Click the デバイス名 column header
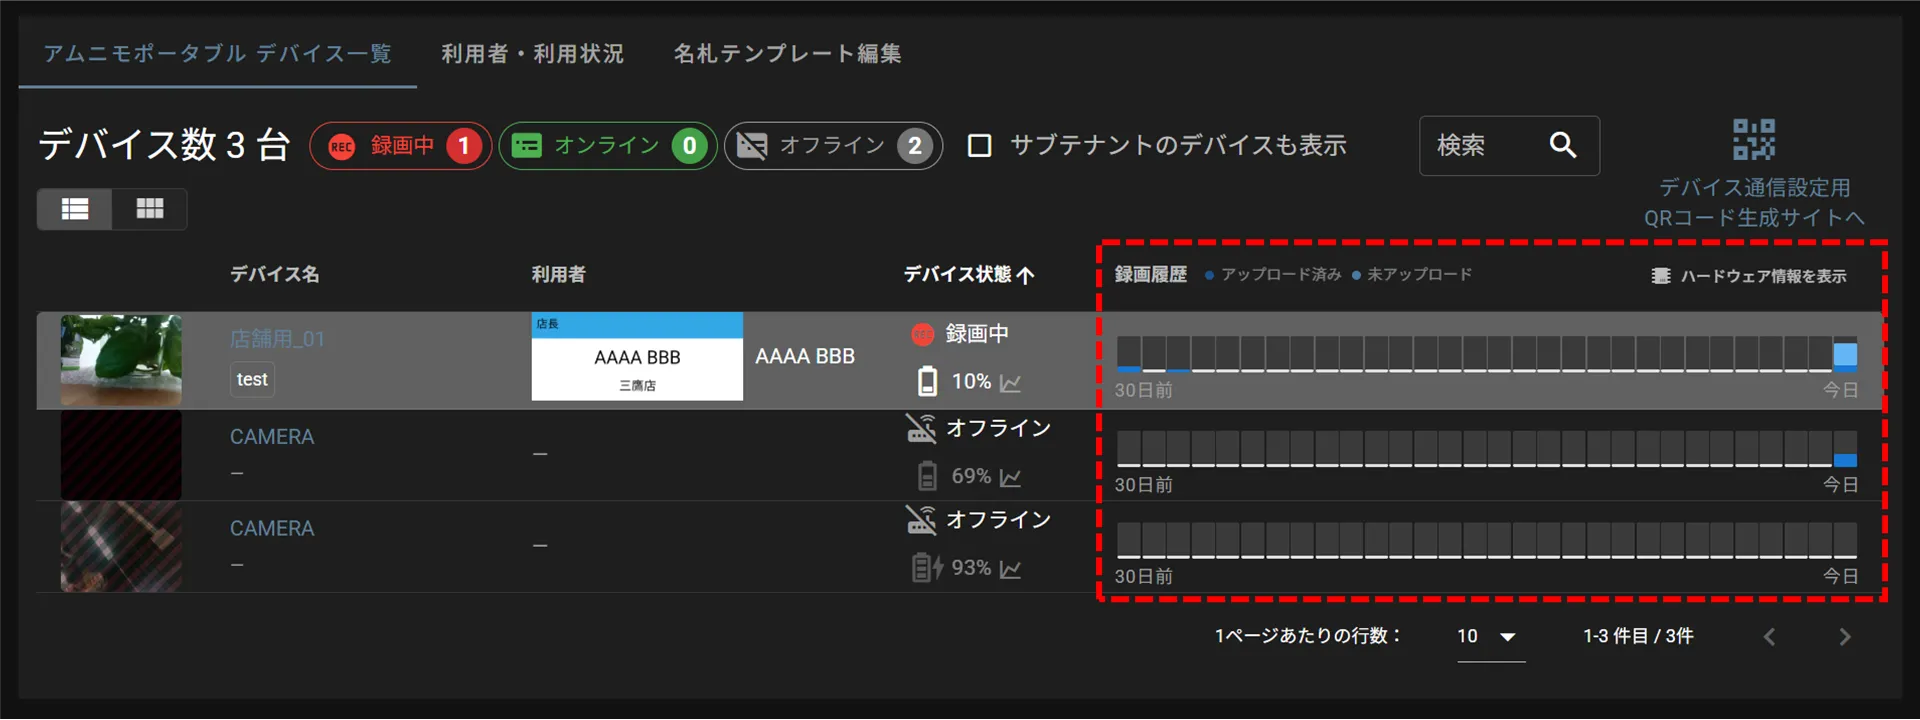1920x720 pixels. (274, 274)
